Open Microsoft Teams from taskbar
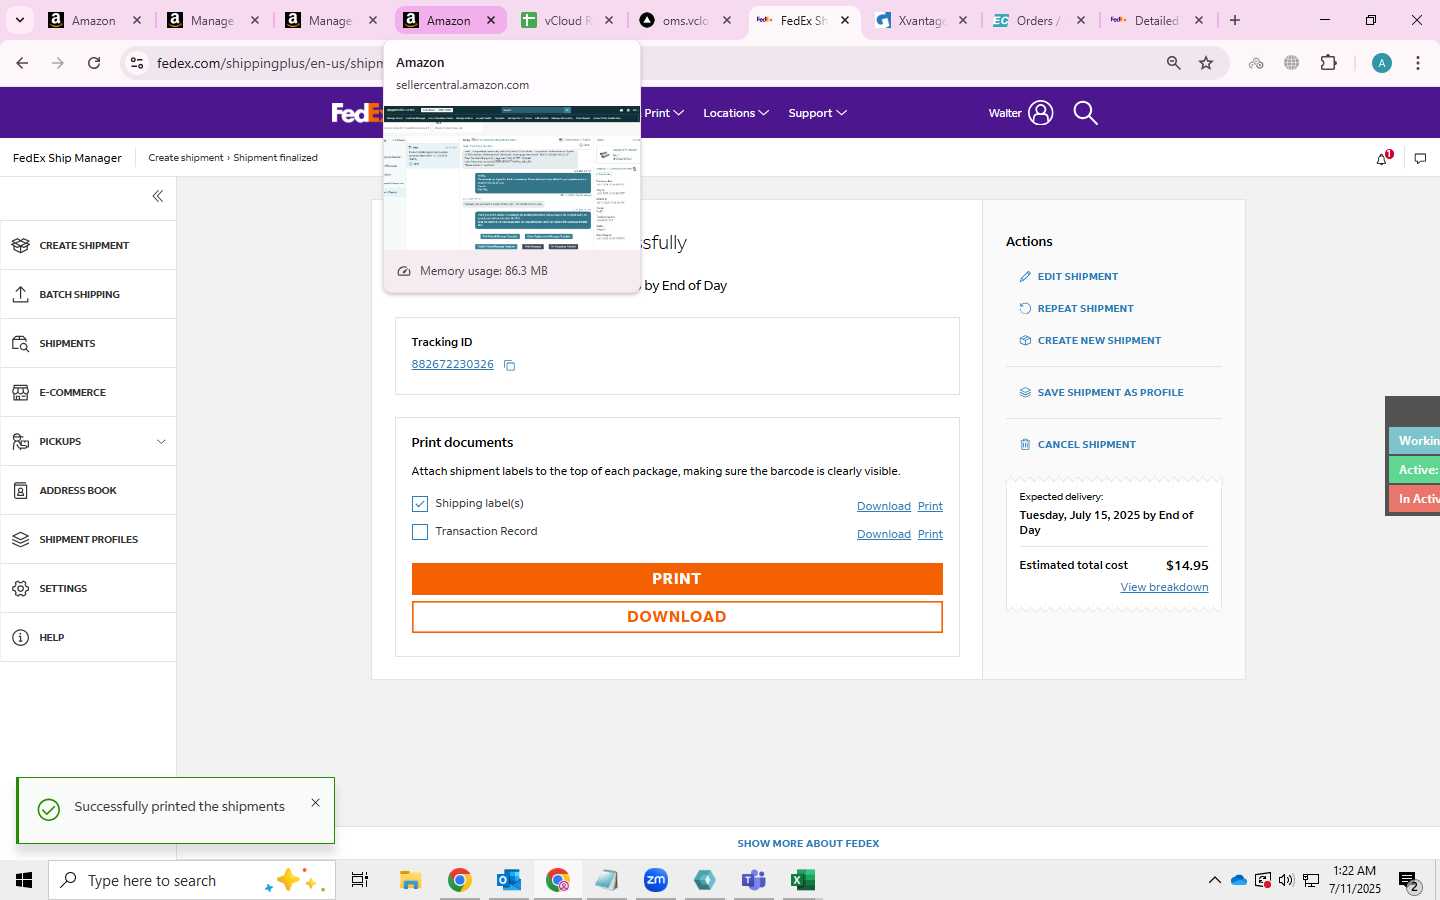The width and height of the screenshot is (1440, 900). [x=753, y=880]
